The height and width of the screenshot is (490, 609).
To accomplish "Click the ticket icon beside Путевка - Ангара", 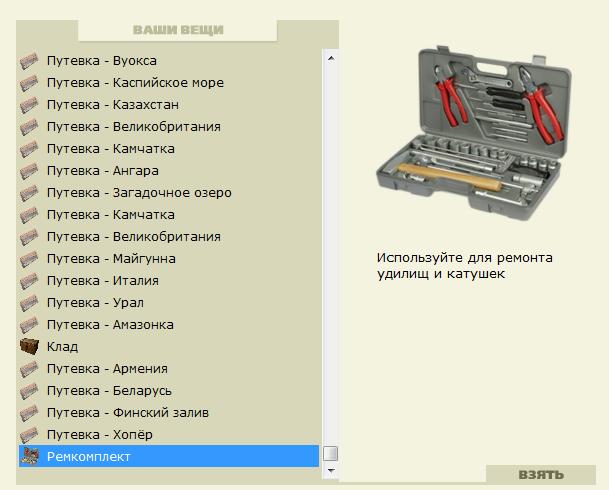I will [29, 171].
